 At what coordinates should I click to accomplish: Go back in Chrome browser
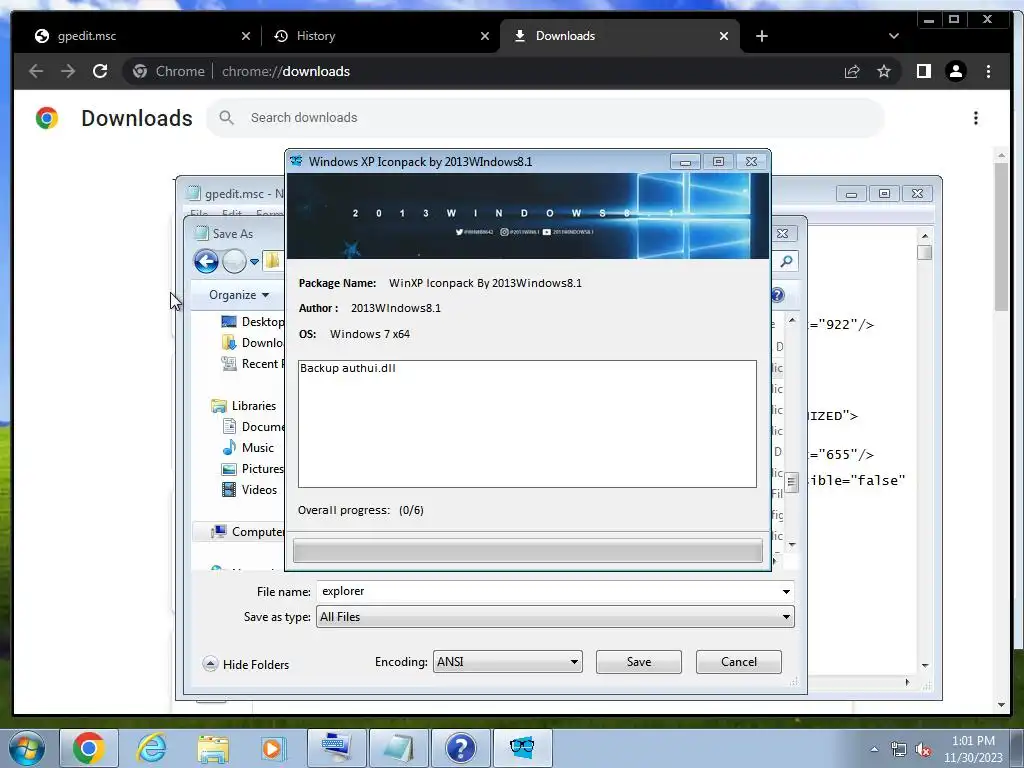pyautogui.click(x=36, y=71)
